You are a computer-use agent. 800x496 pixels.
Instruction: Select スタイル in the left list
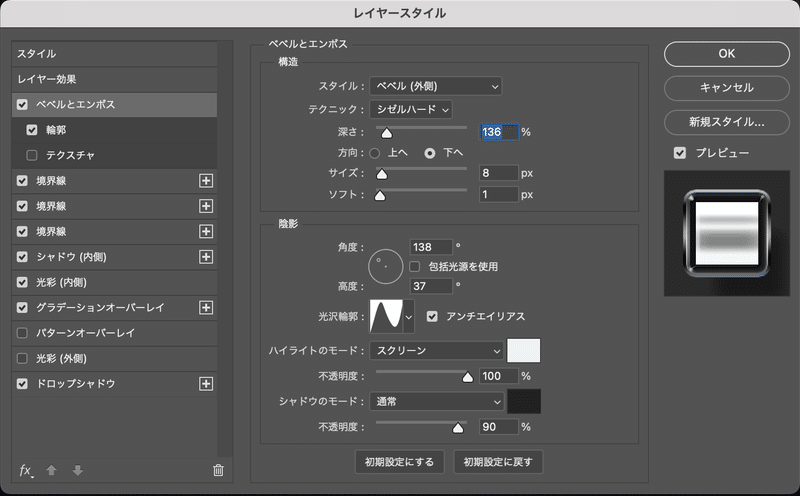click(x=114, y=54)
